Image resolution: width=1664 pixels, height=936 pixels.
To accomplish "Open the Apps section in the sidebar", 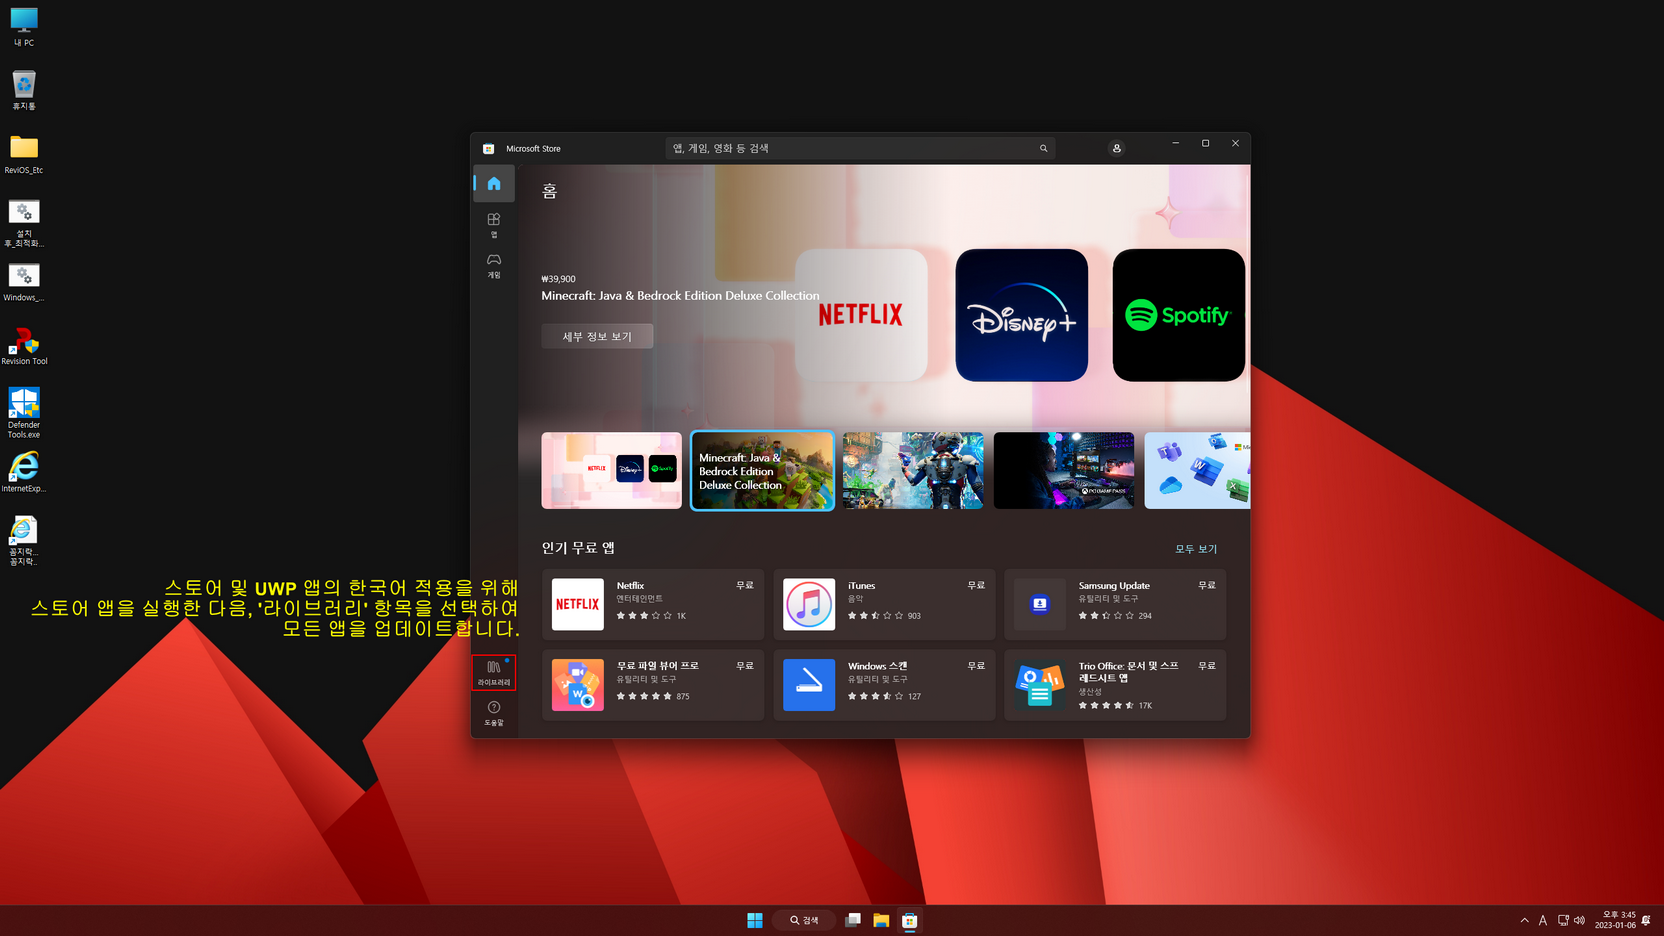I will [494, 225].
